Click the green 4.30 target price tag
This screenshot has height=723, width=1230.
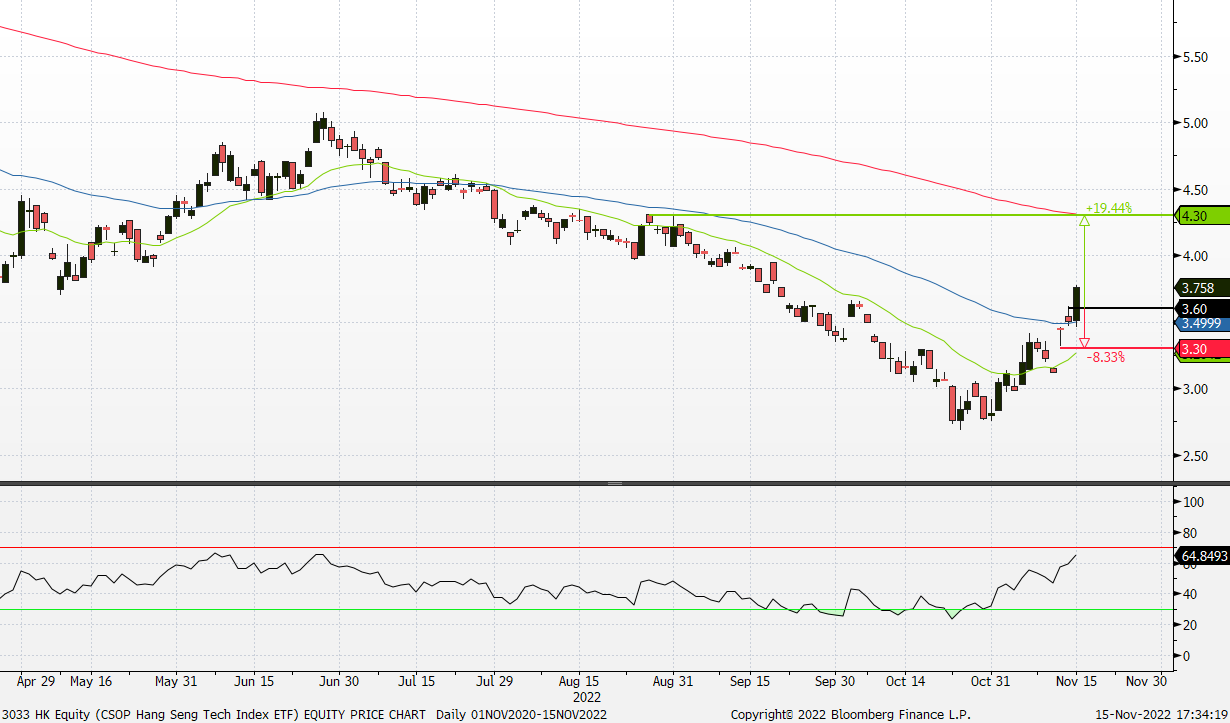coord(1202,215)
